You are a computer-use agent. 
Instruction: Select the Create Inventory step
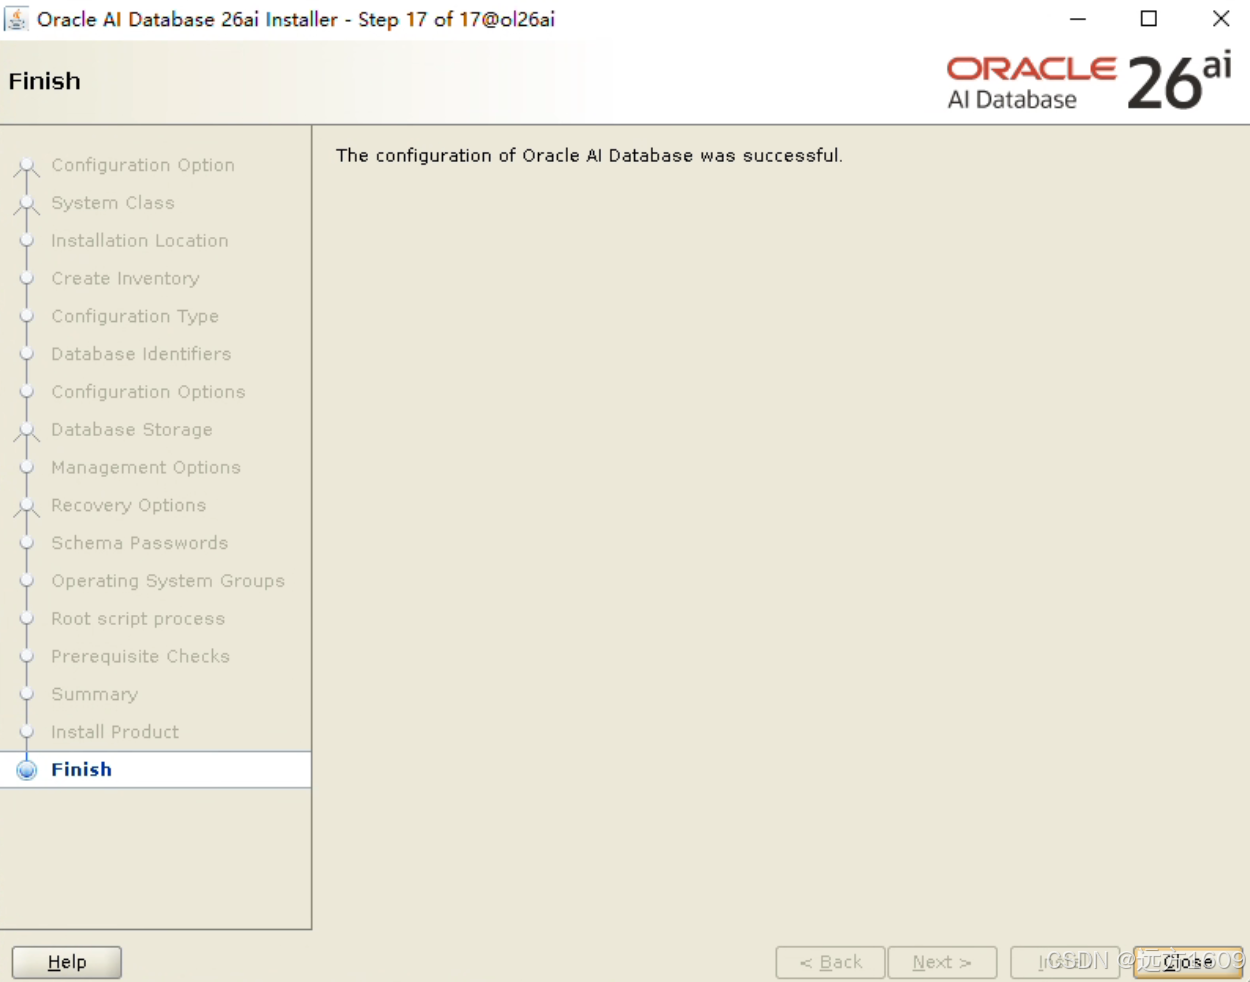125,279
